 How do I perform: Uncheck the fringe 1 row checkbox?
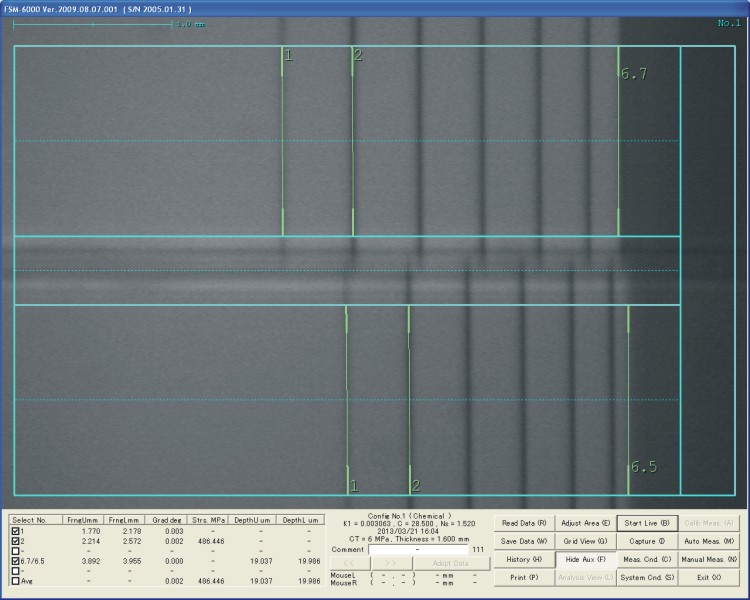click(x=15, y=531)
